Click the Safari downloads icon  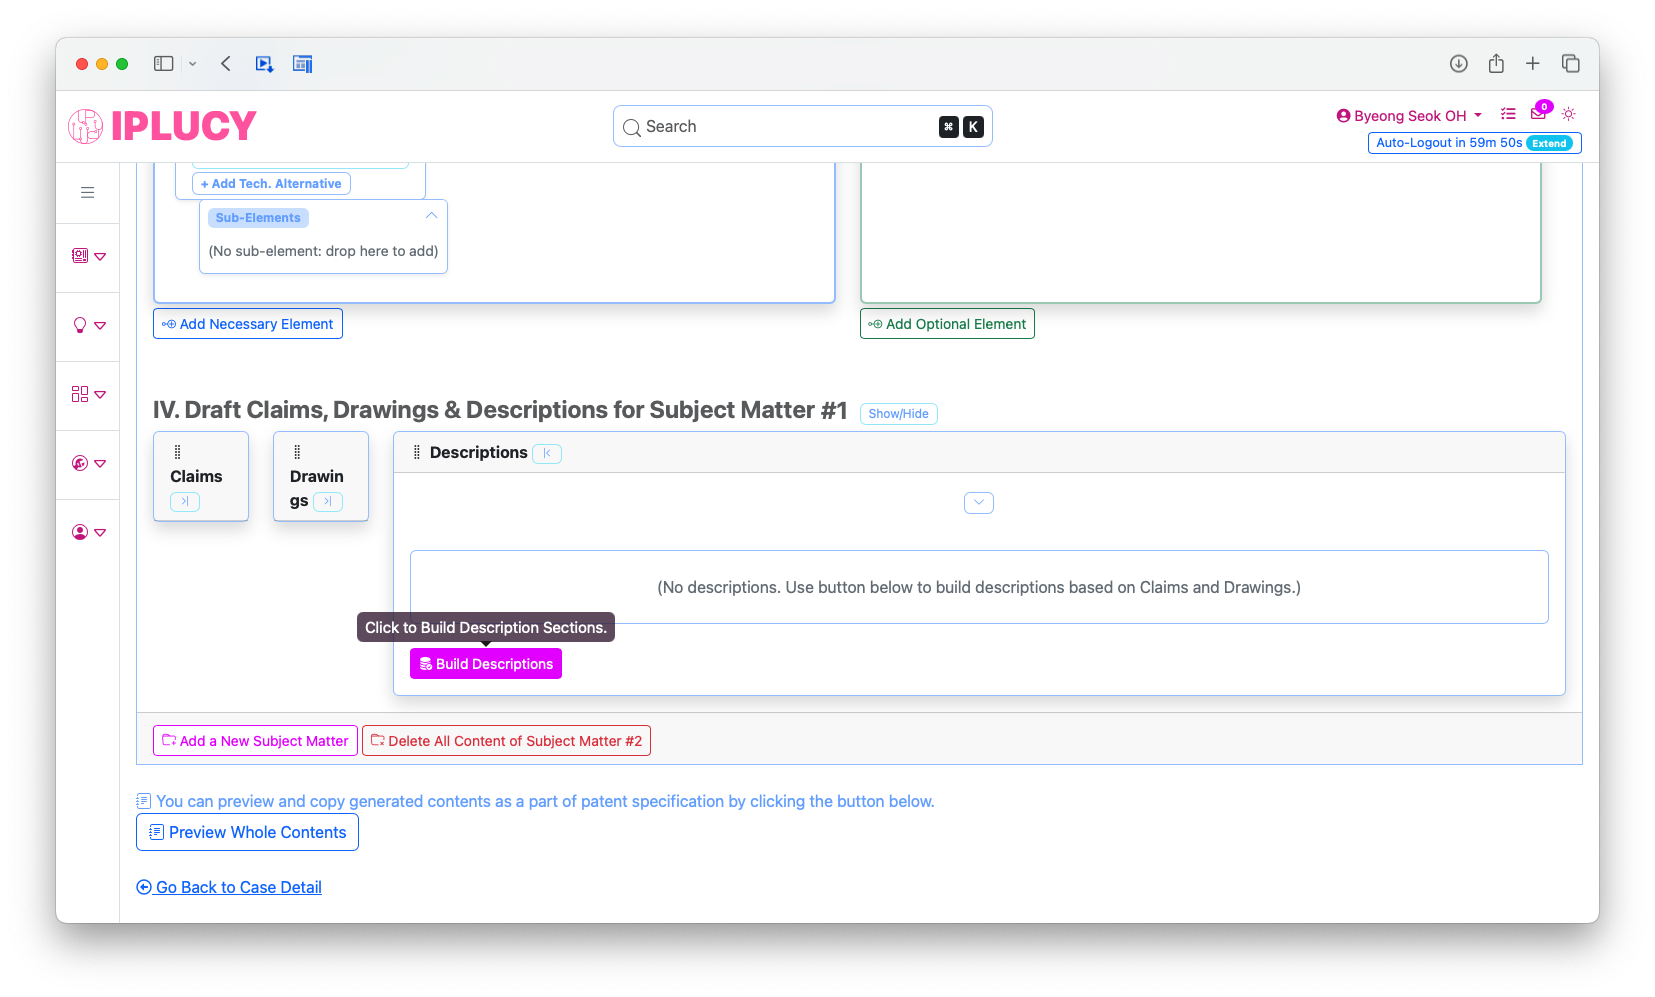pyautogui.click(x=1459, y=64)
